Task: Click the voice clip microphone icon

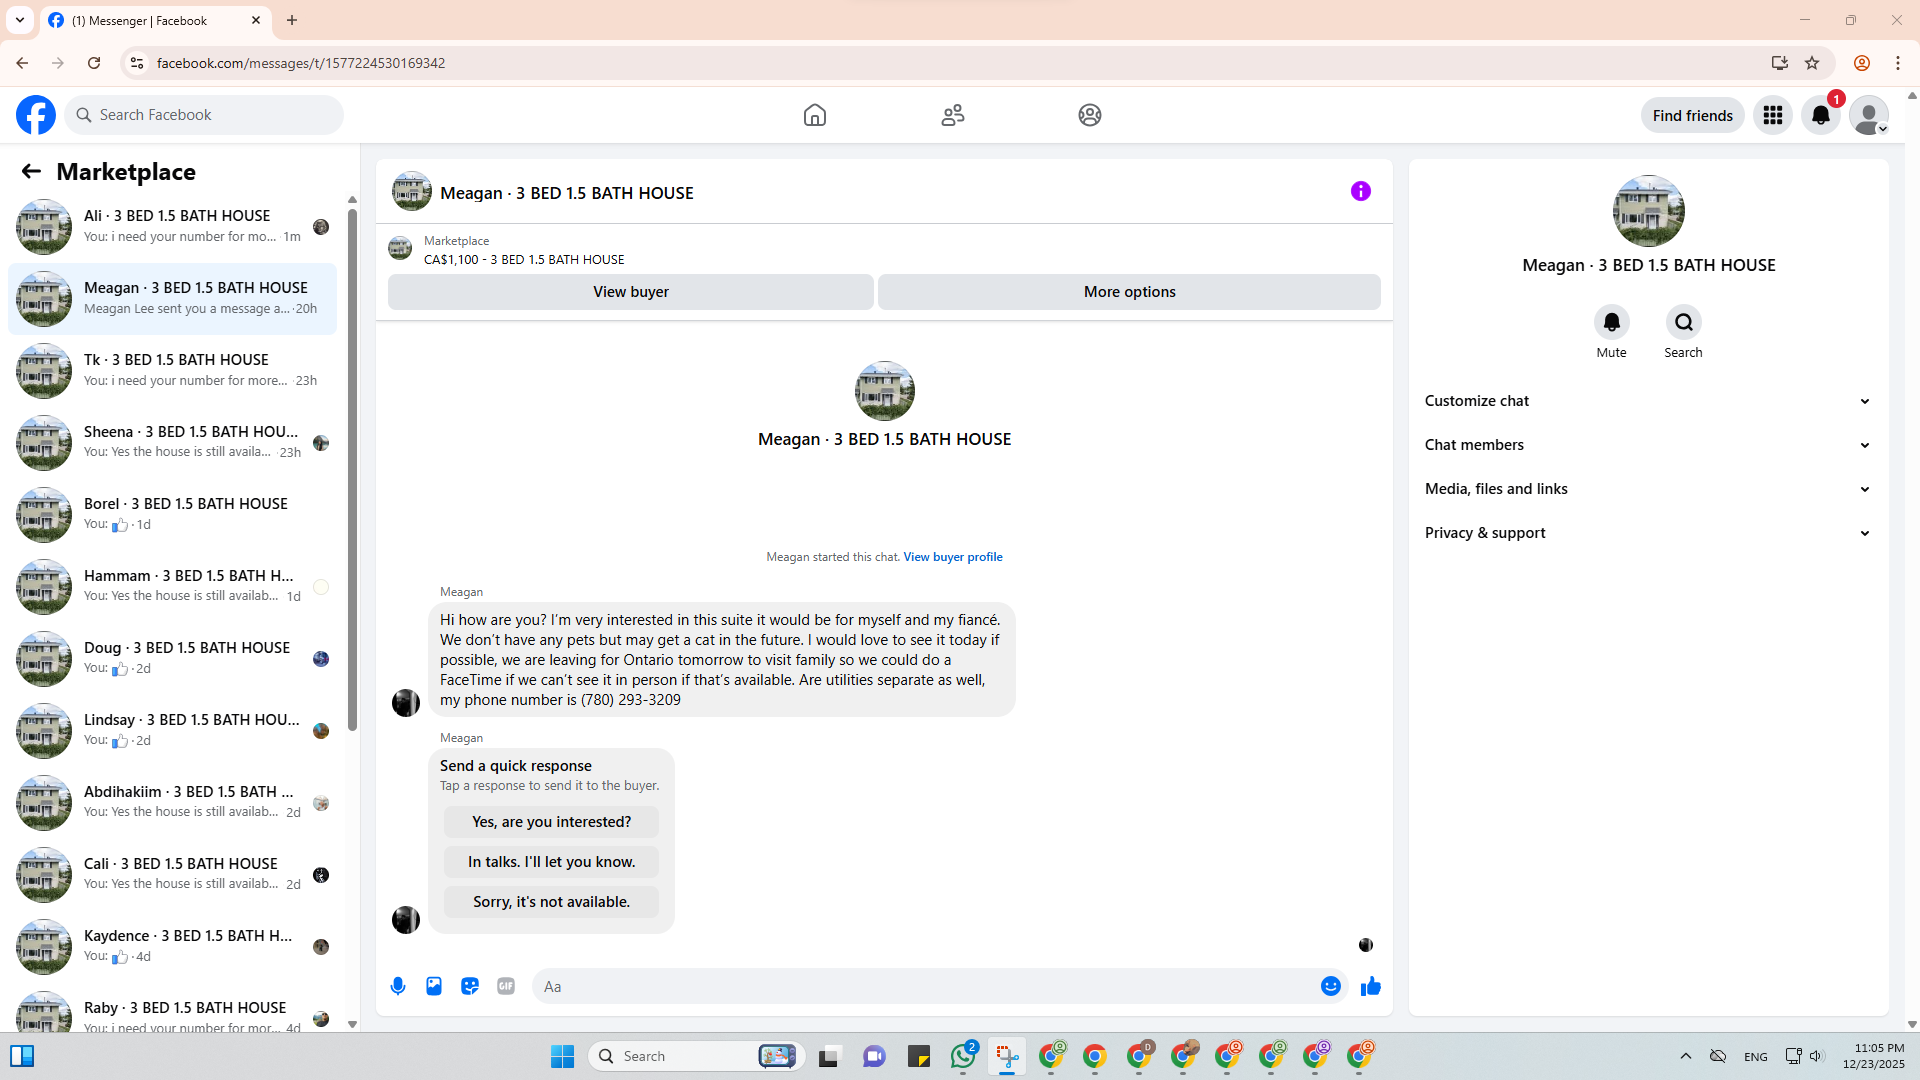Action: 398,986
